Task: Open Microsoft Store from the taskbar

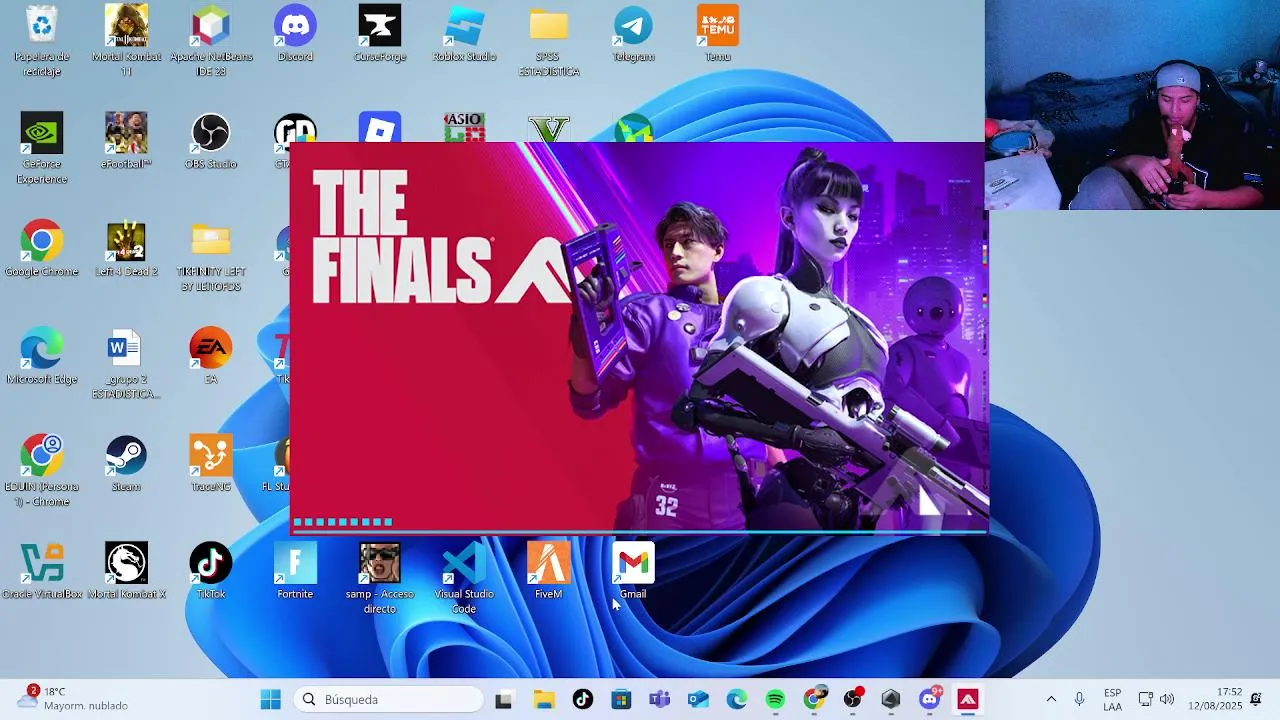Action: [621, 700]
